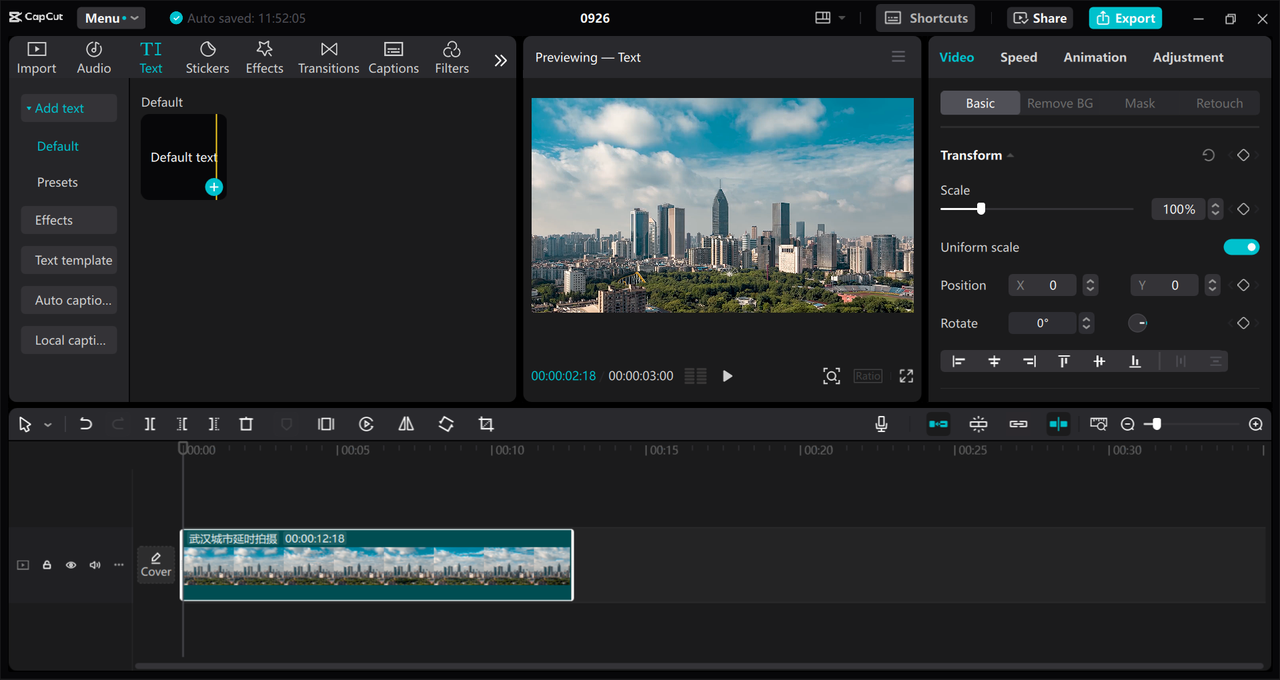This screenshot has width=1280, height=680.
Task: Align clip to left edge
Action: tap(958, 361)
